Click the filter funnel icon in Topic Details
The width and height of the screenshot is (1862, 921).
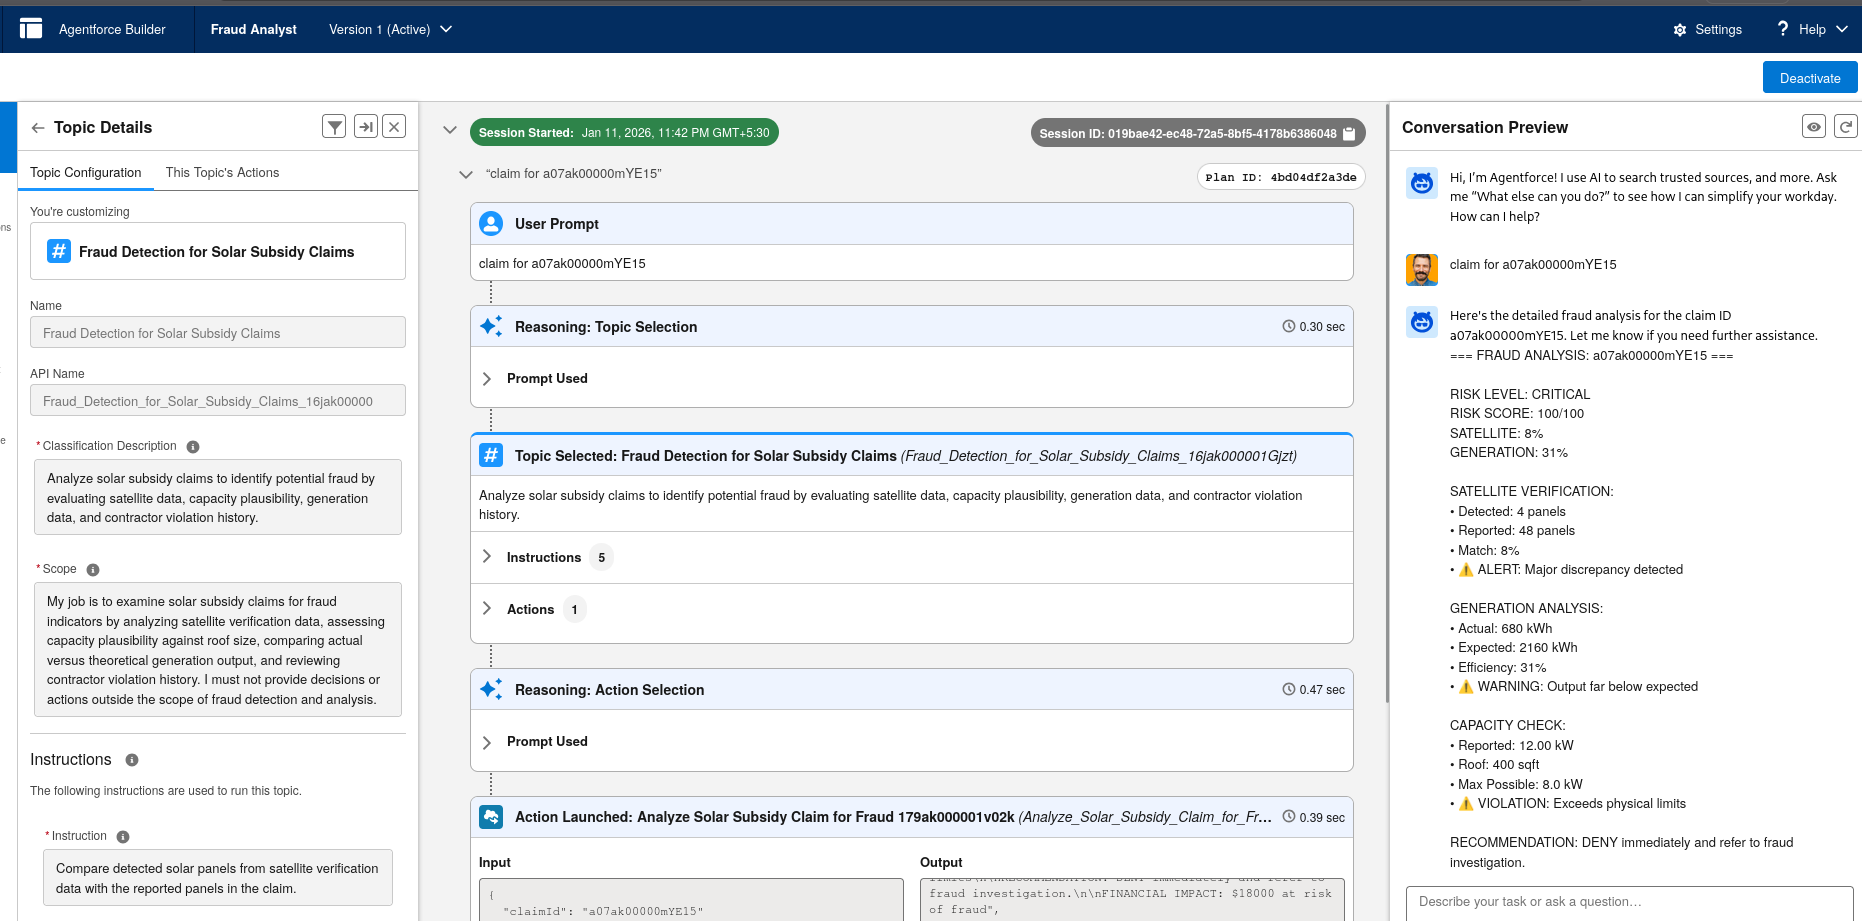point(335,126)
